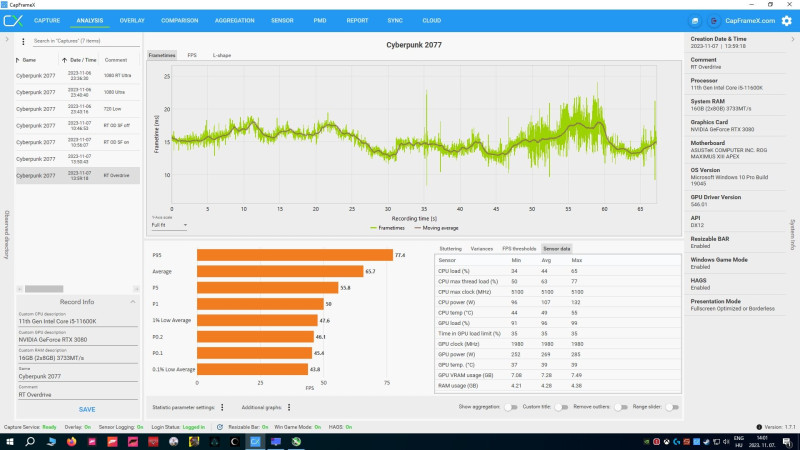Click the login icon beside CapFrameX.com
This screenshot has width=800, height=450.
(x=714, y=21)
